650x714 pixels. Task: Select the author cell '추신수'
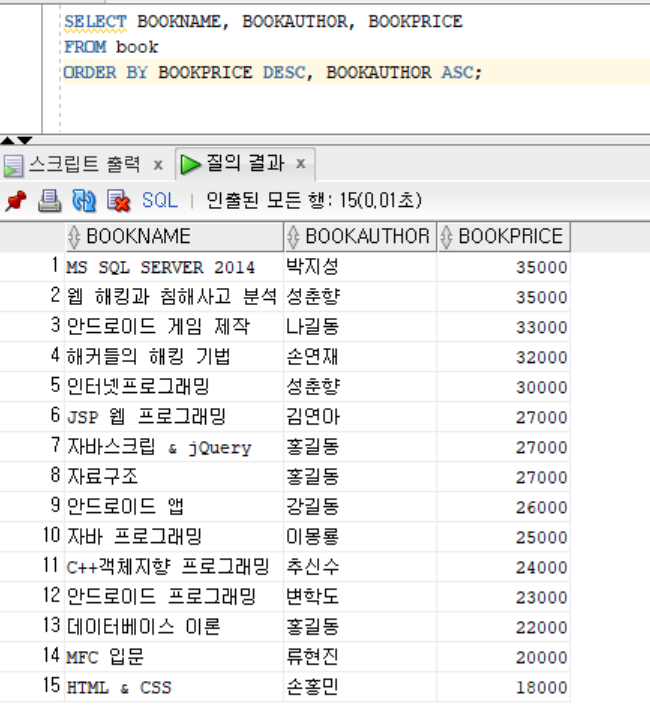360,567
